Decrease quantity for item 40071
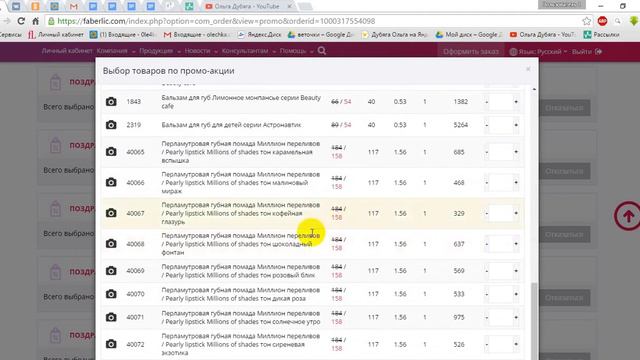The height and width of the screenshot is (360, 640). 487,317
